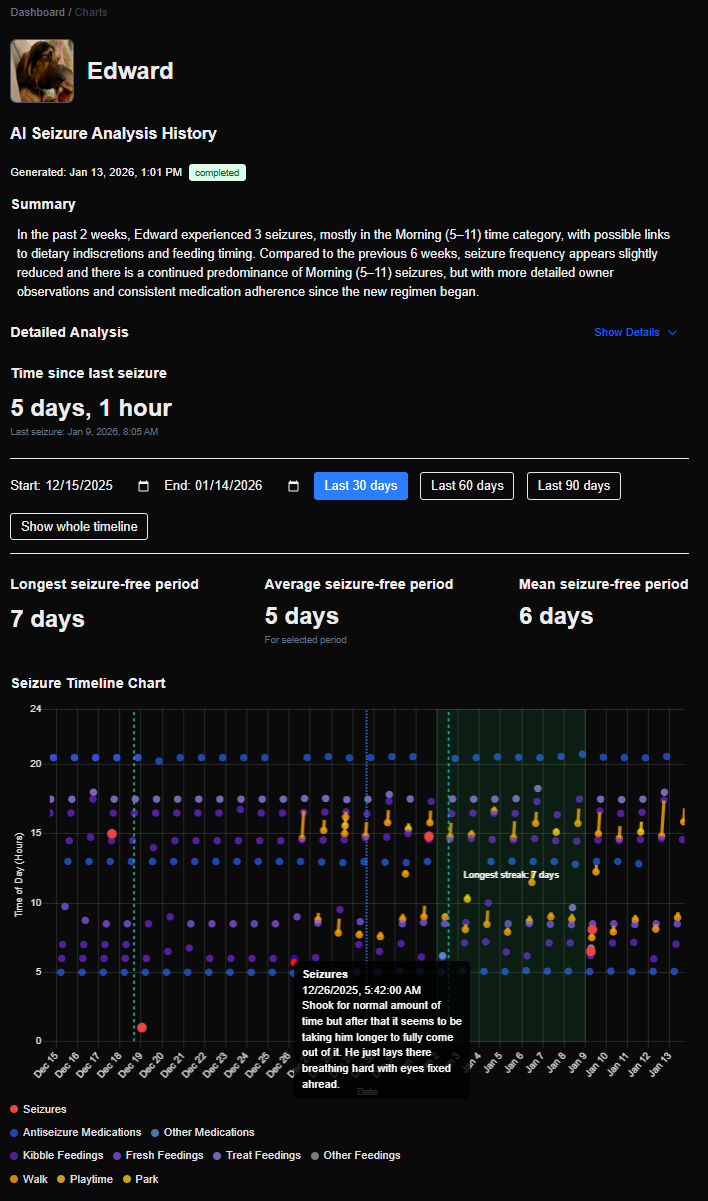708x1201 pixels.
Task: Click the red seizure point on Dec 18
Action: tap(112, 834)
